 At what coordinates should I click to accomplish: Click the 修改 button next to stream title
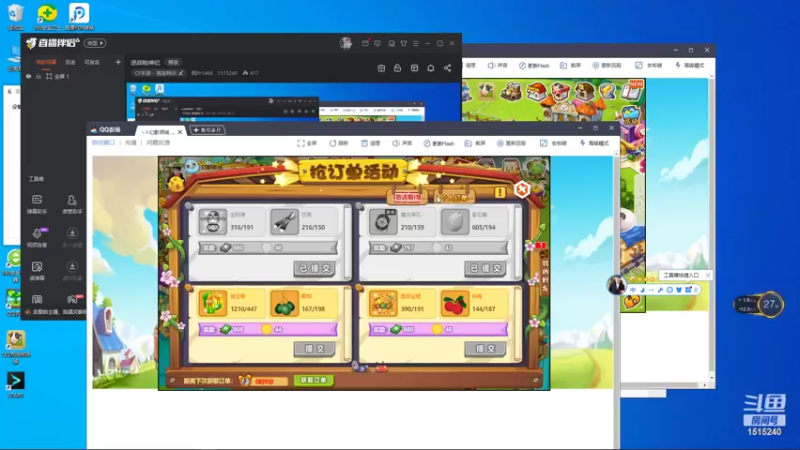point(173,62)
